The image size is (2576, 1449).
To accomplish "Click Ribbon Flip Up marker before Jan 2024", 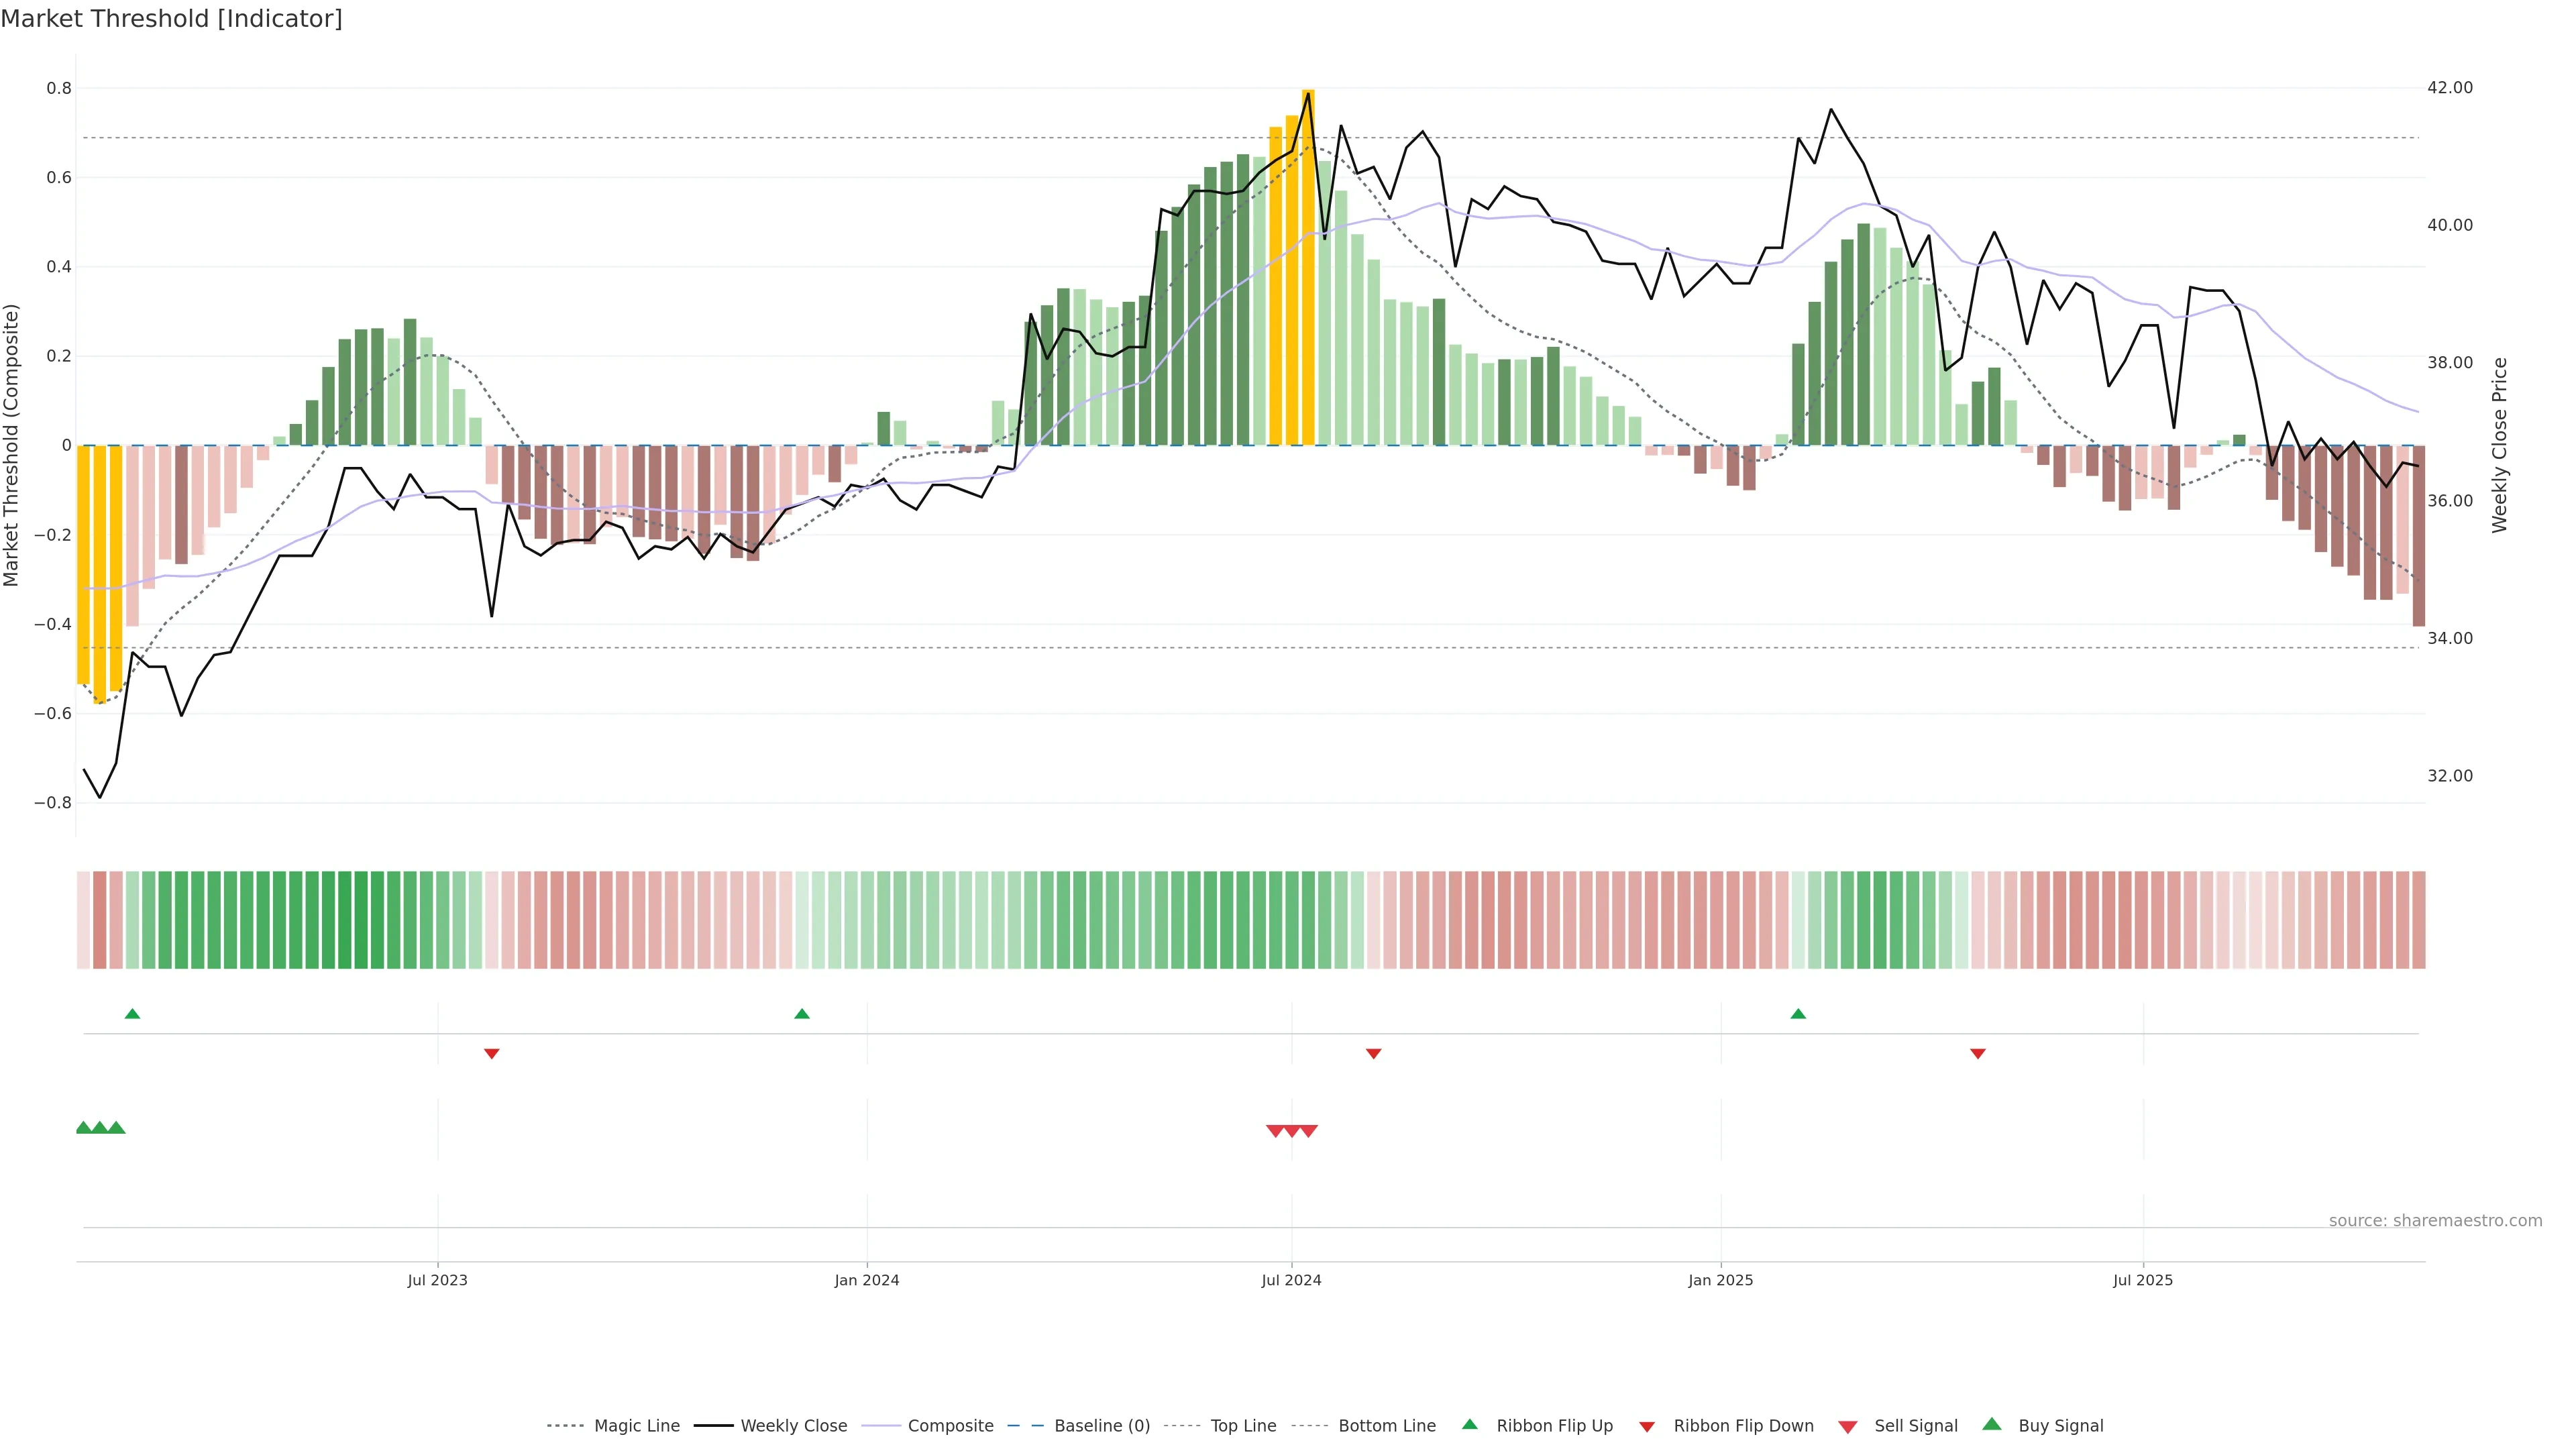I will (x=801, y=1014).
